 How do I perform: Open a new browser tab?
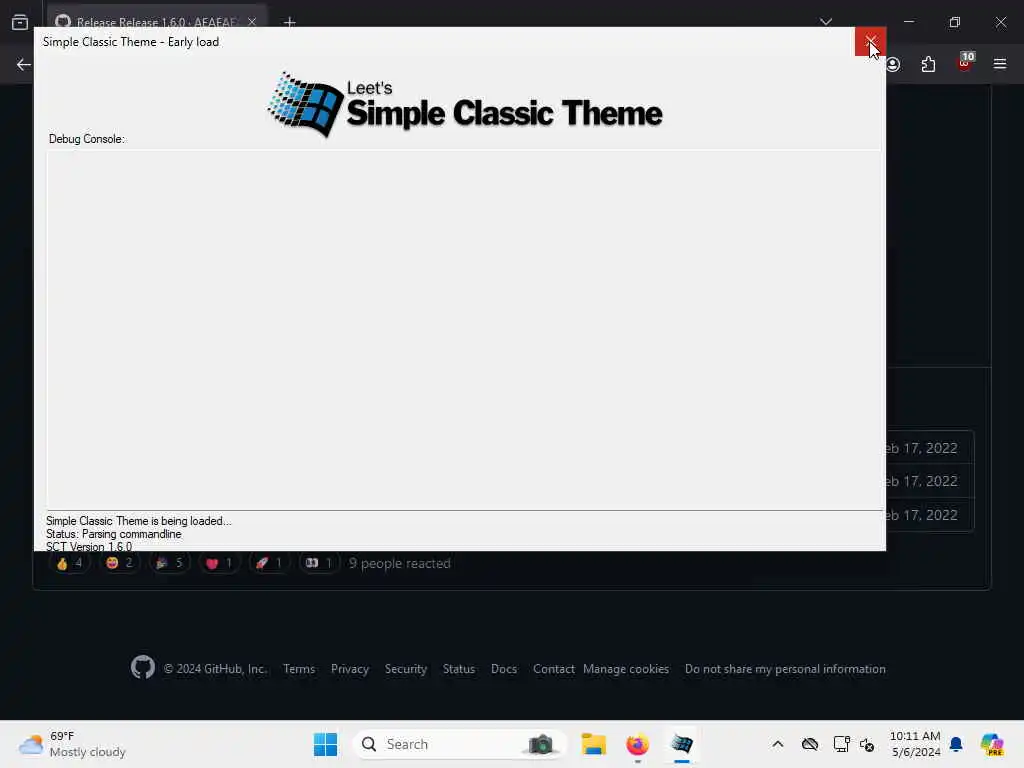pos(290,22)
